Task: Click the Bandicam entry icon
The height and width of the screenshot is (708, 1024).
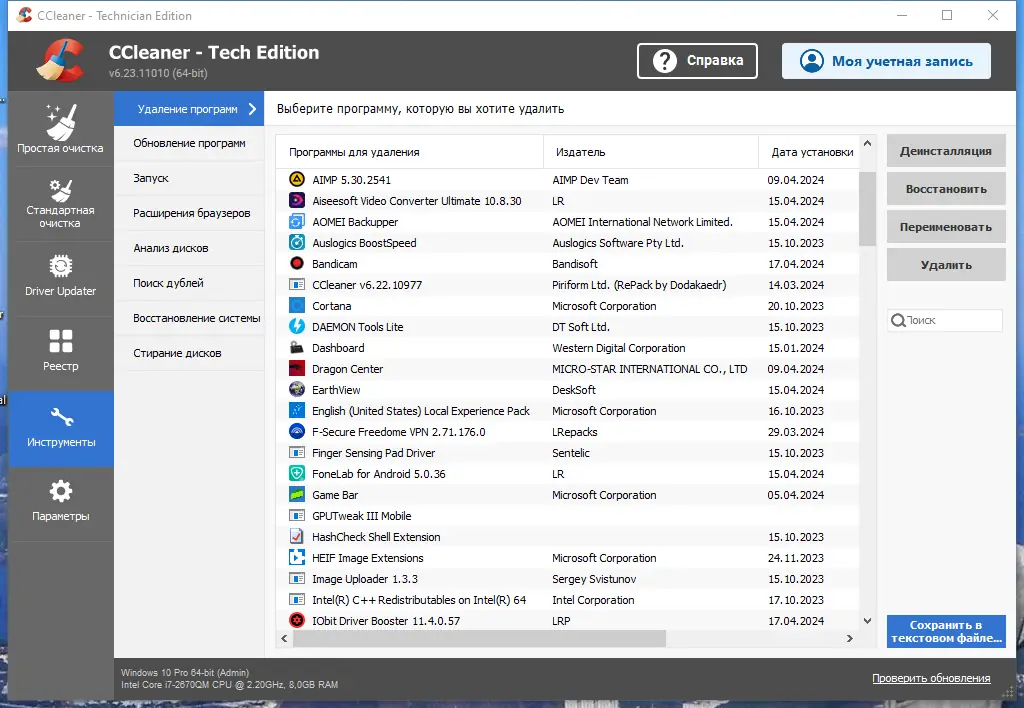Action: 299,263
